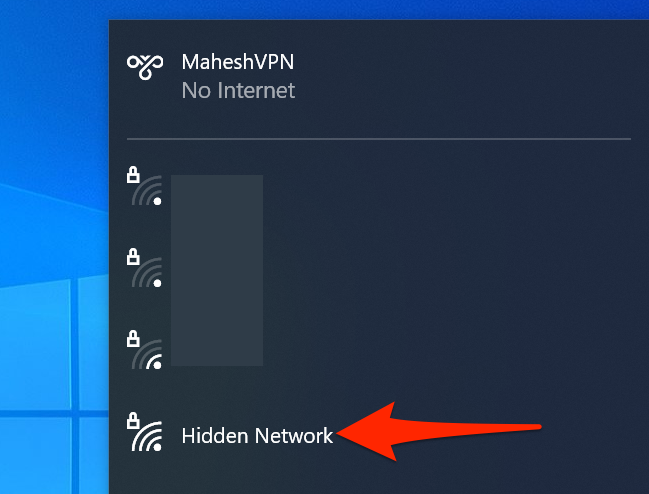Select the Hidden Network entry label
The image size is (649, 494).
(x=257, y=436)
